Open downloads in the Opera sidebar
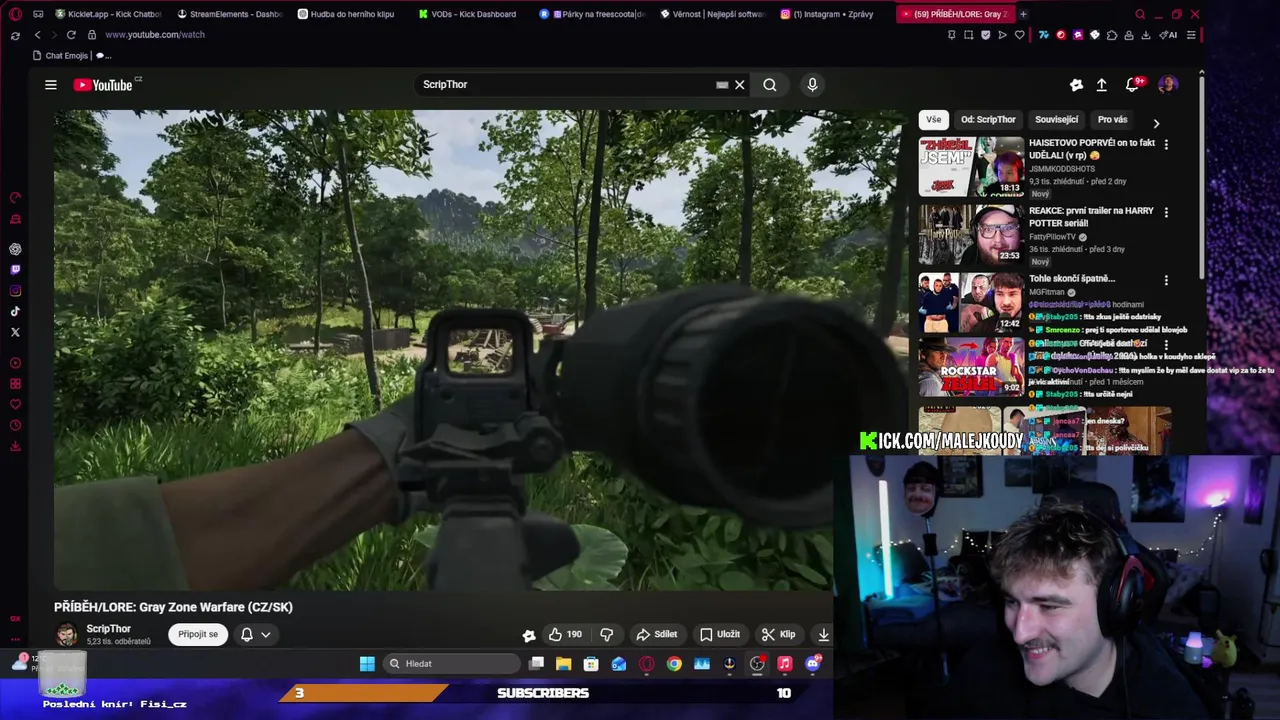The height and width of the screenshot is (720, 1280). [x=15, y=446]
